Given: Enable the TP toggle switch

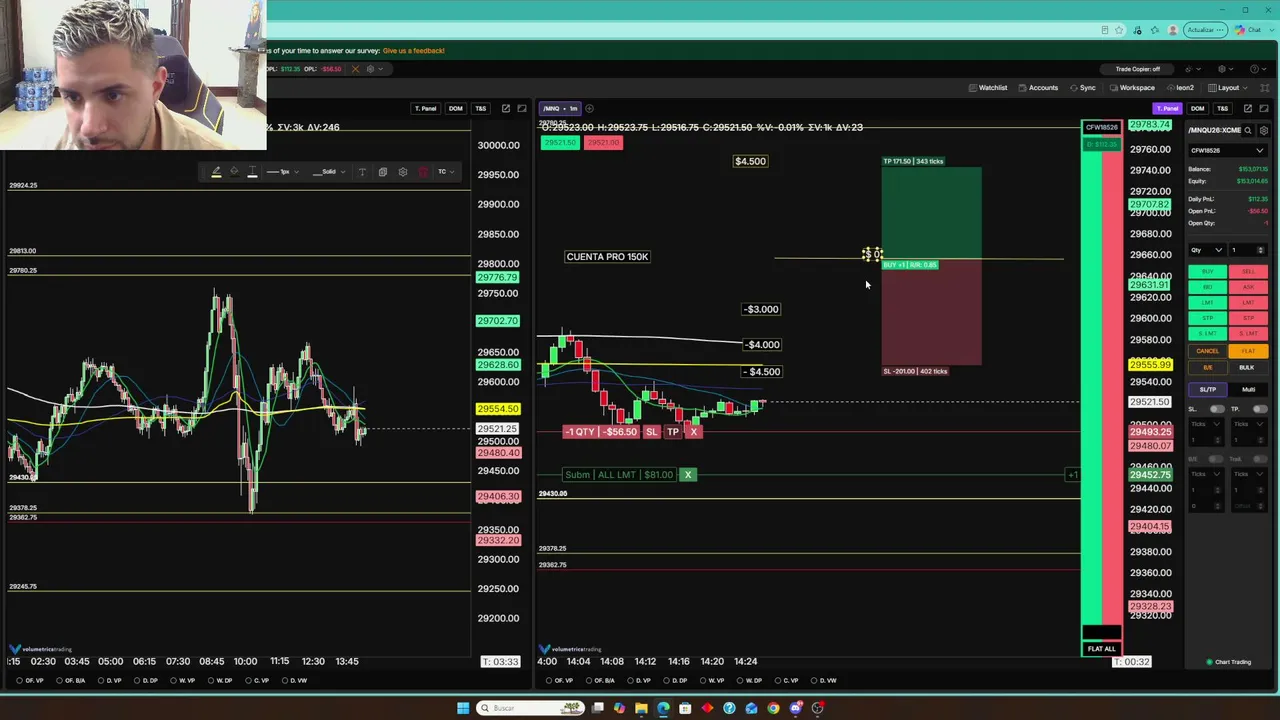Looking at the screenshot, I should (1259, 409).
